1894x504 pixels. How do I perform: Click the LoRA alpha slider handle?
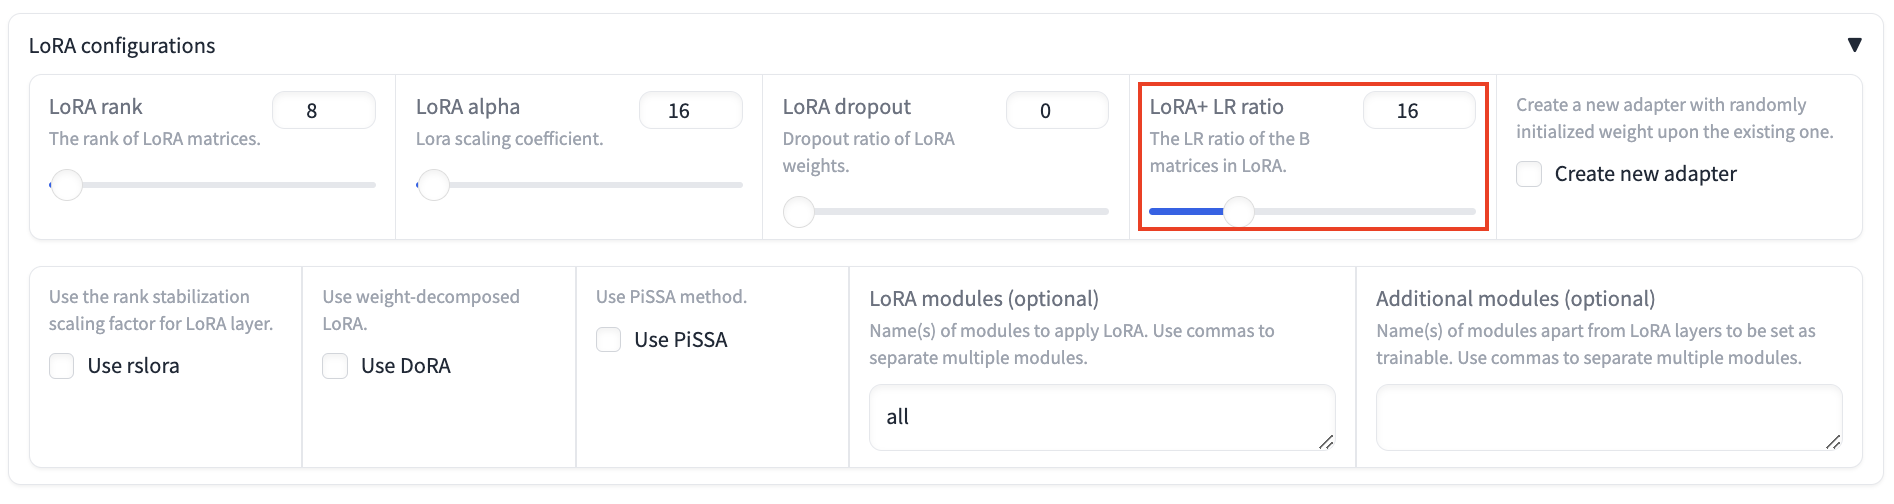pos(433,185)
